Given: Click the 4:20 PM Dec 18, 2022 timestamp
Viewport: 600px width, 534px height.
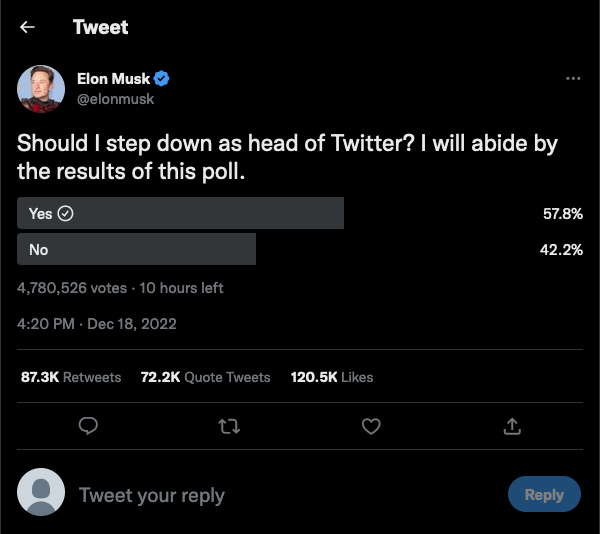Looking at the screenshot, I should (x=96, y=324).
